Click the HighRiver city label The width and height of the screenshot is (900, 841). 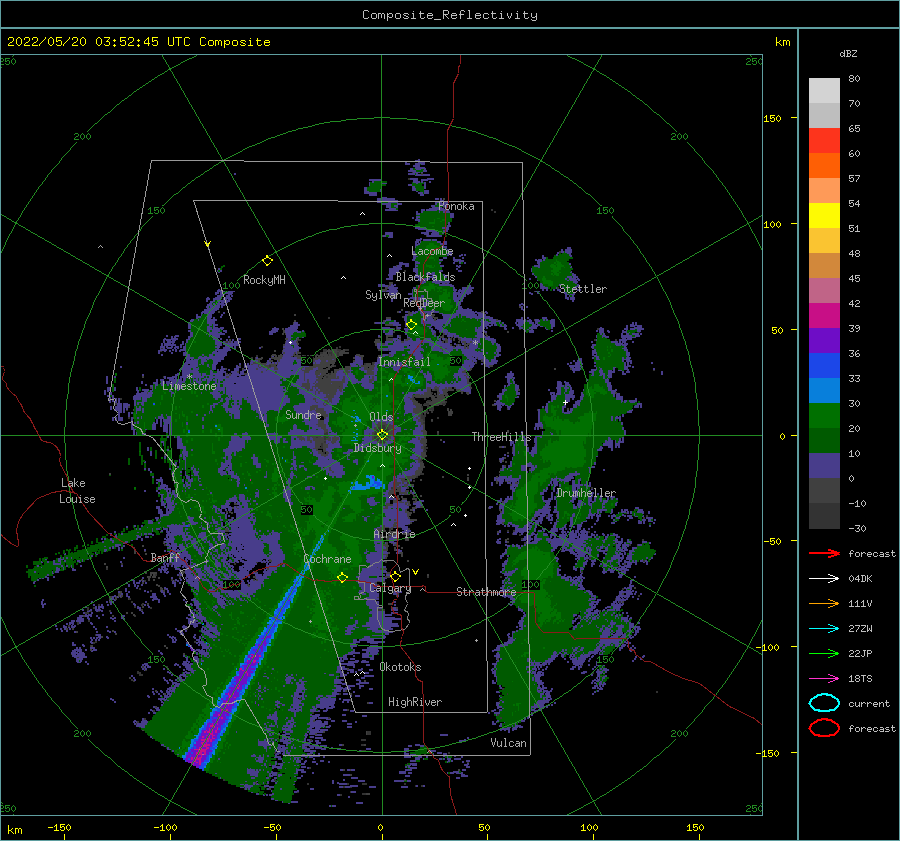click(415, 702)
